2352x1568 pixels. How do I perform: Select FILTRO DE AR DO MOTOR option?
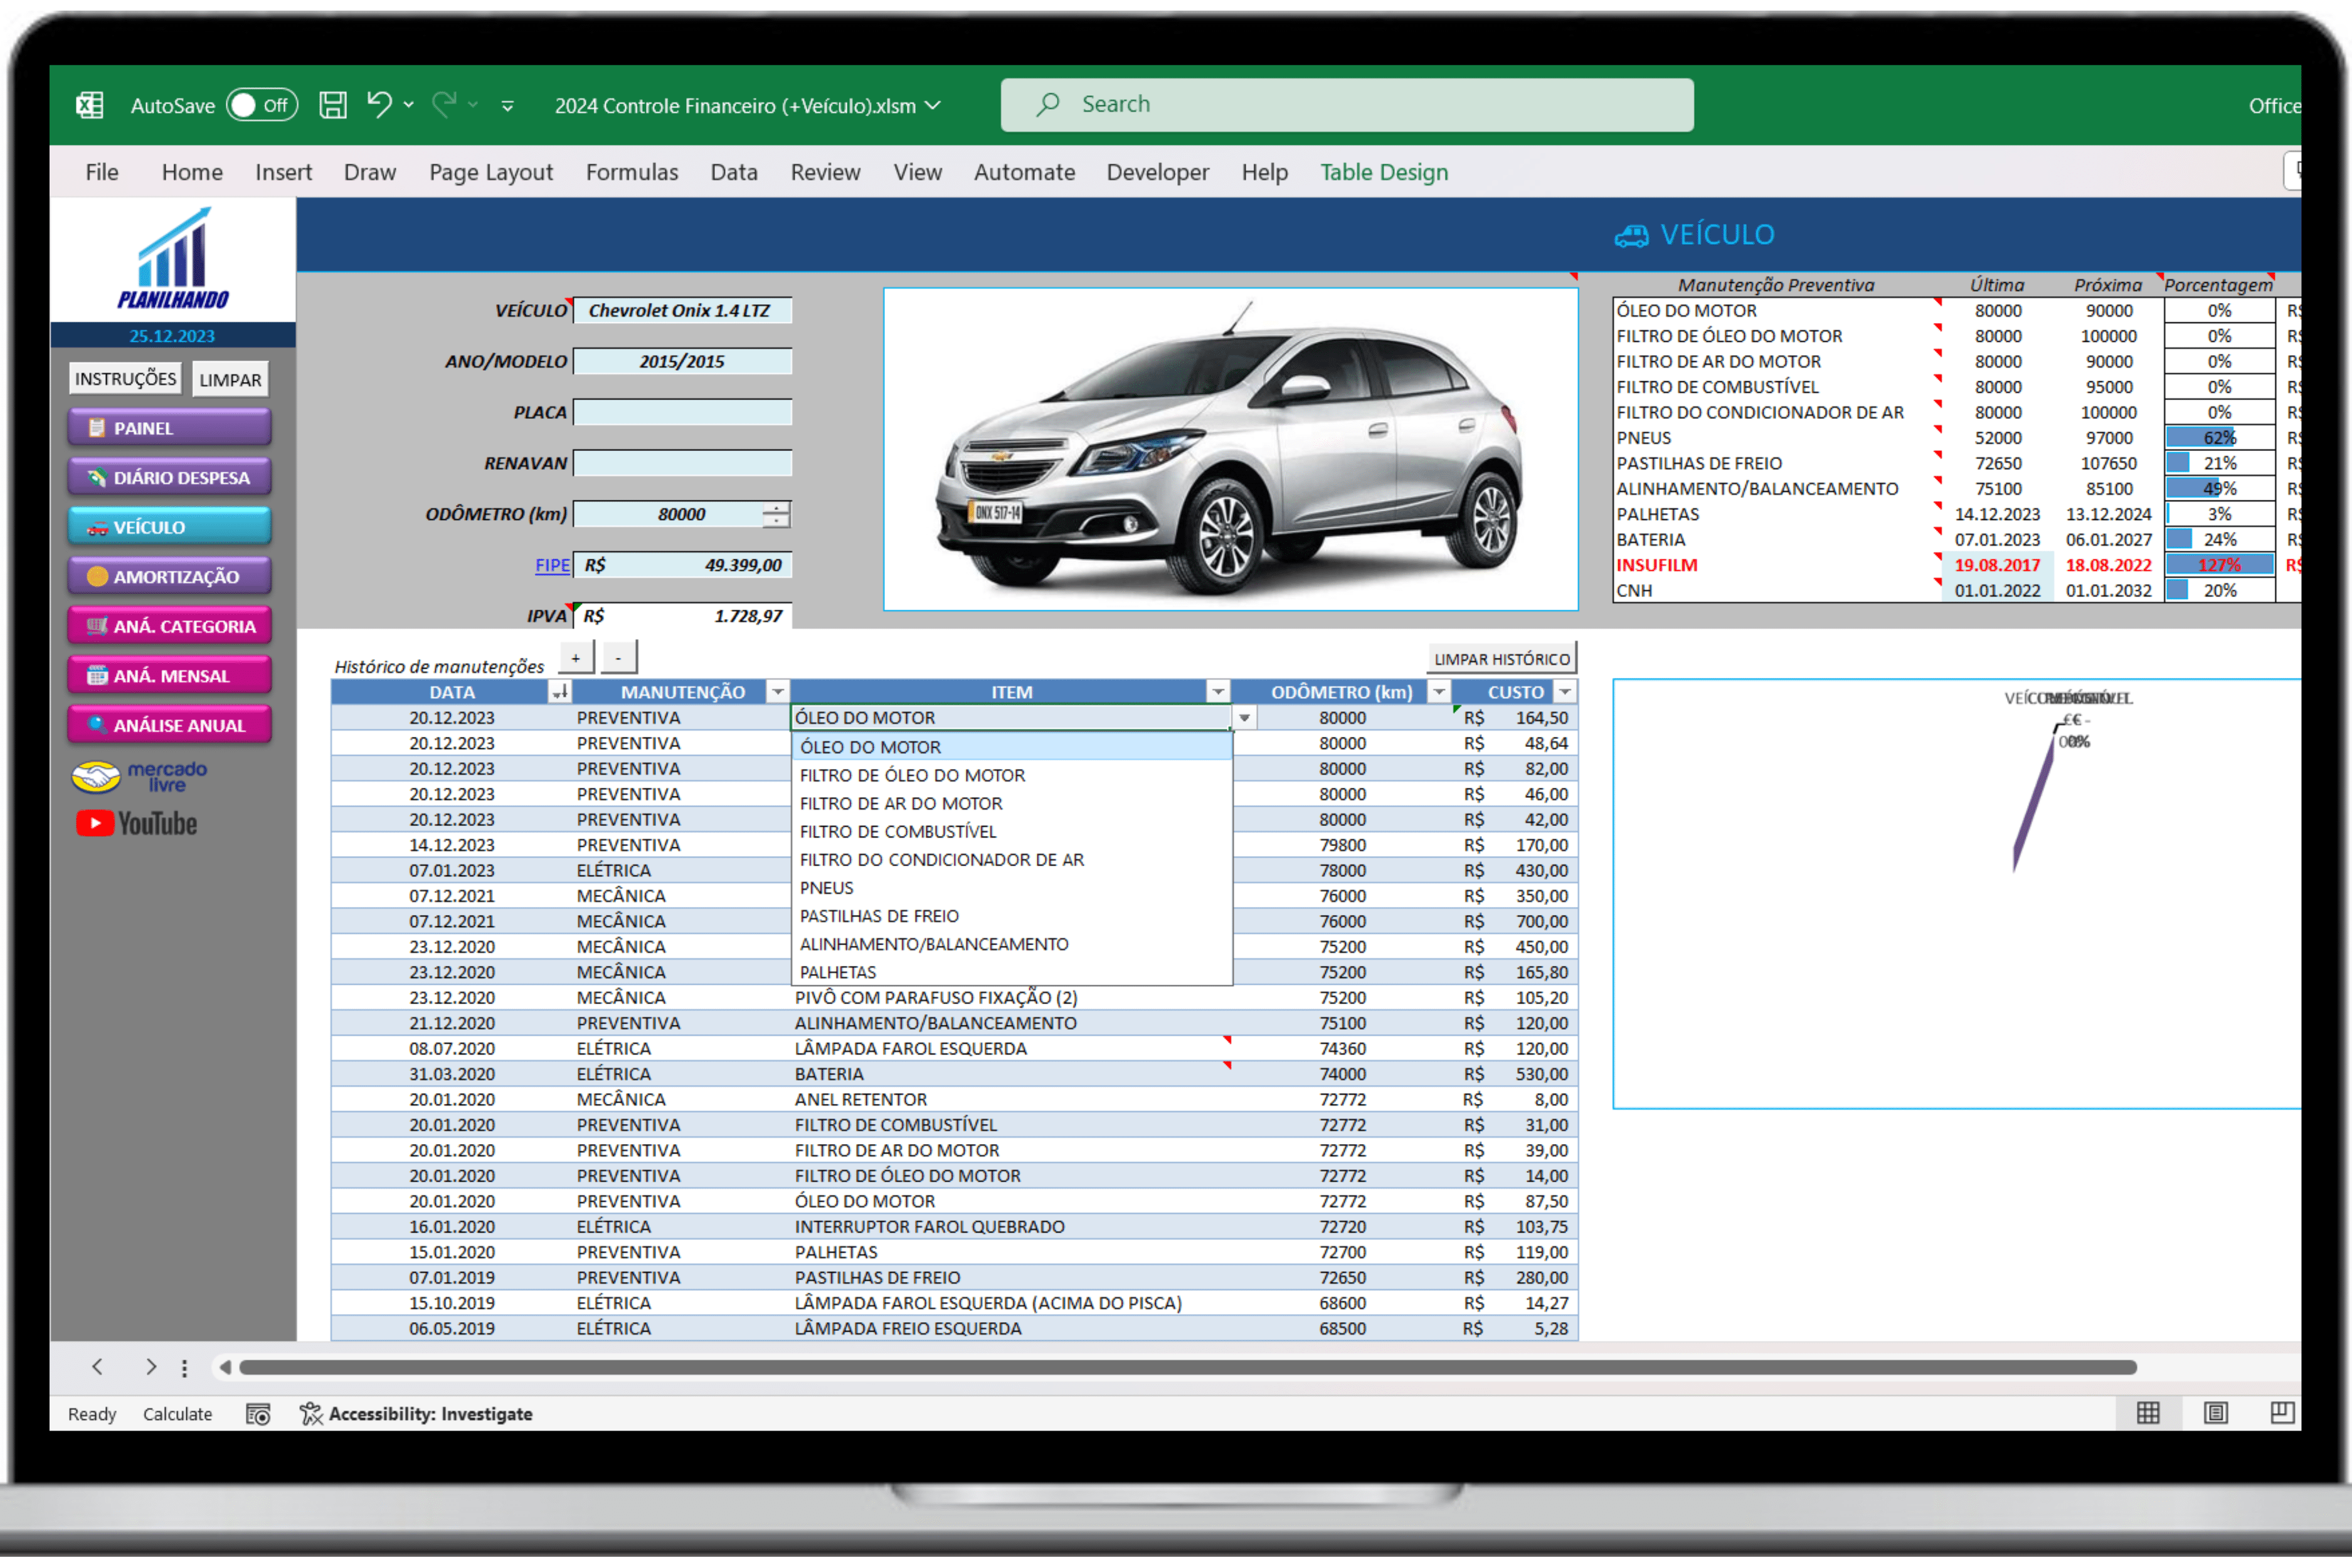(1011, 803)
